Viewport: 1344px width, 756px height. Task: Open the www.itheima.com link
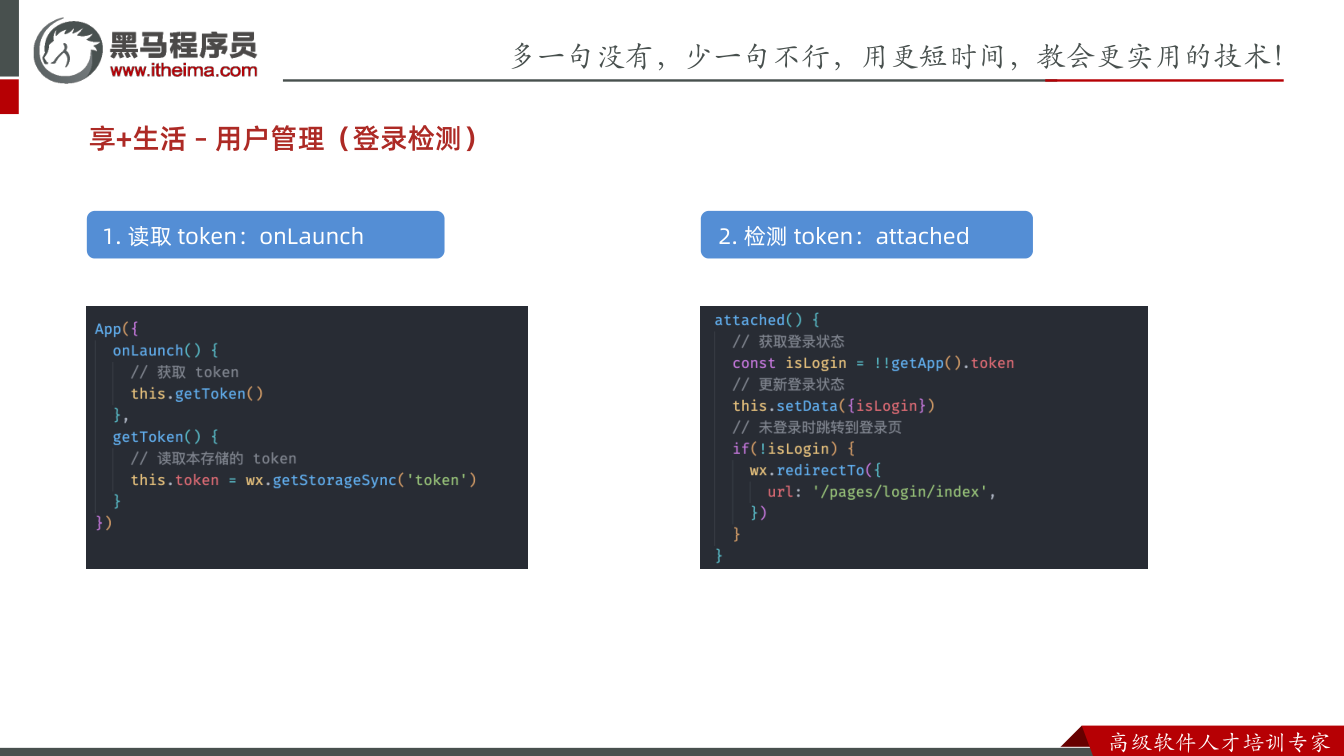coord(183,70)
